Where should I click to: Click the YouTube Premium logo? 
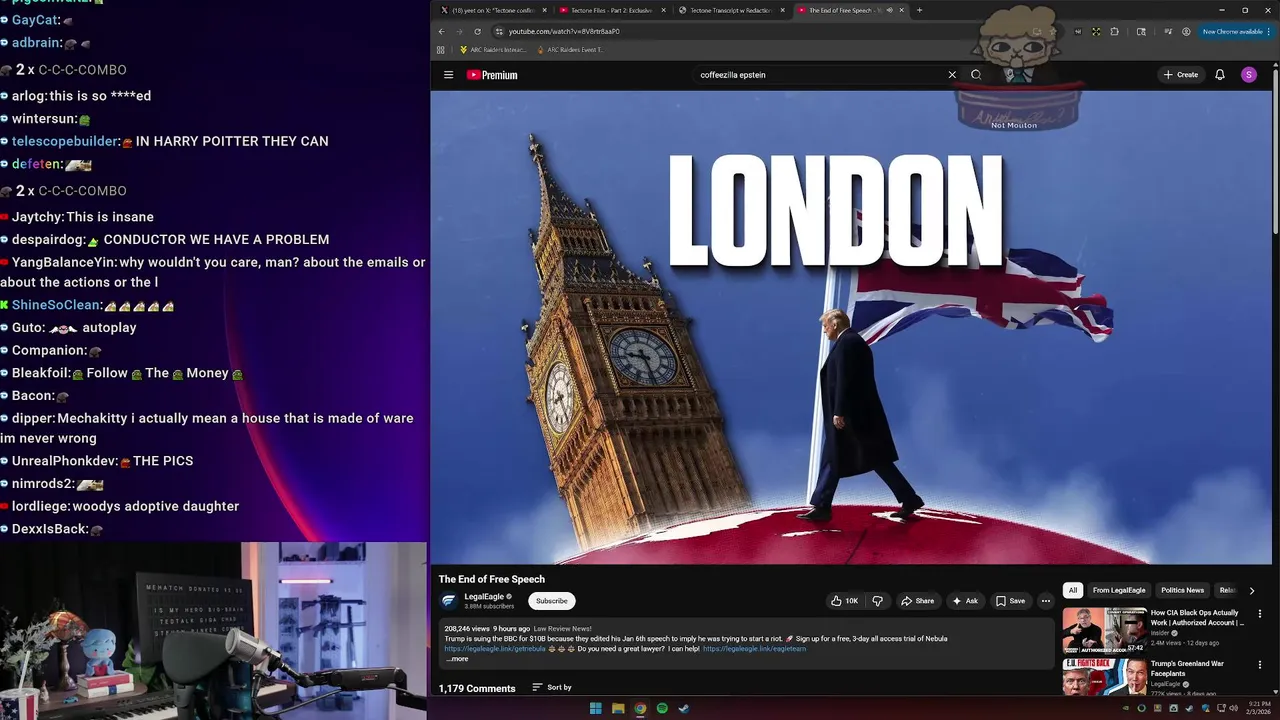492,75
